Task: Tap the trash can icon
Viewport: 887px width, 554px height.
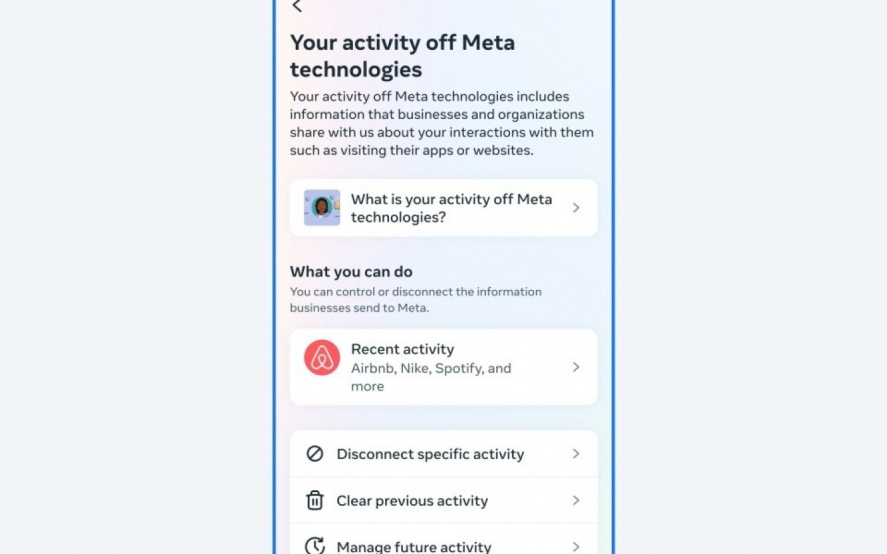Action: pos(315,501)
